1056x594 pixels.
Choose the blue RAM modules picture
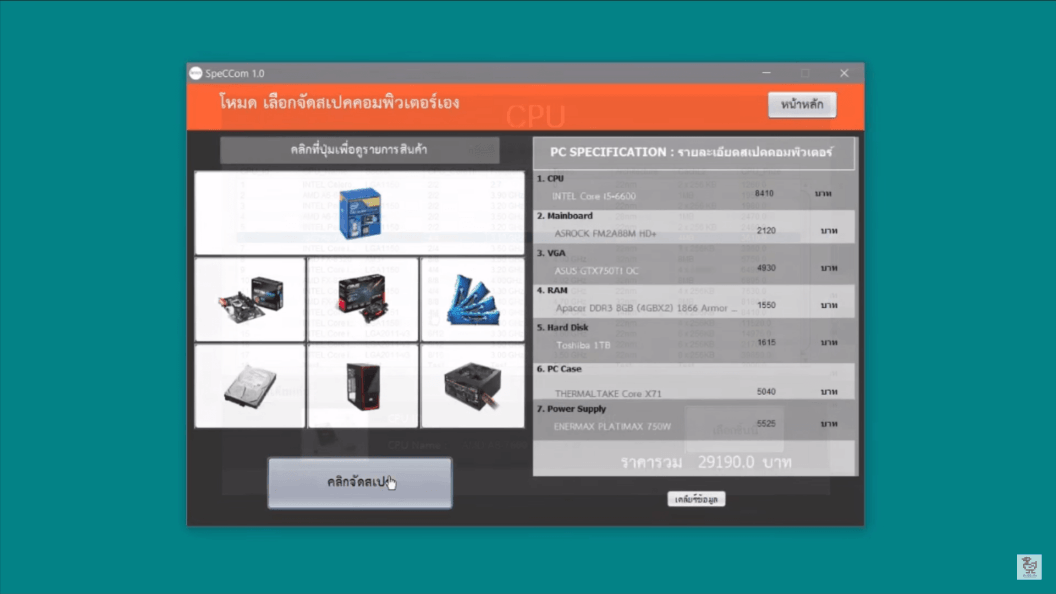473,298
